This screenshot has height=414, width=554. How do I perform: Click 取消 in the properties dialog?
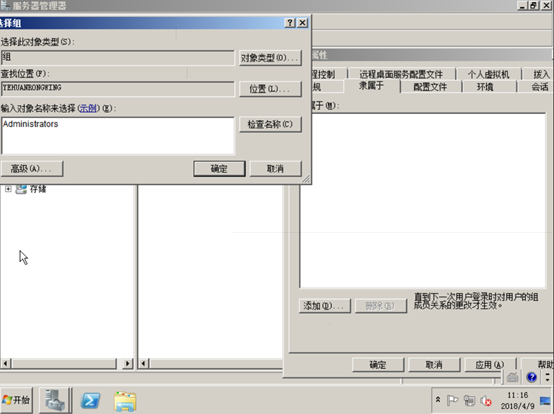pos(434,365)
